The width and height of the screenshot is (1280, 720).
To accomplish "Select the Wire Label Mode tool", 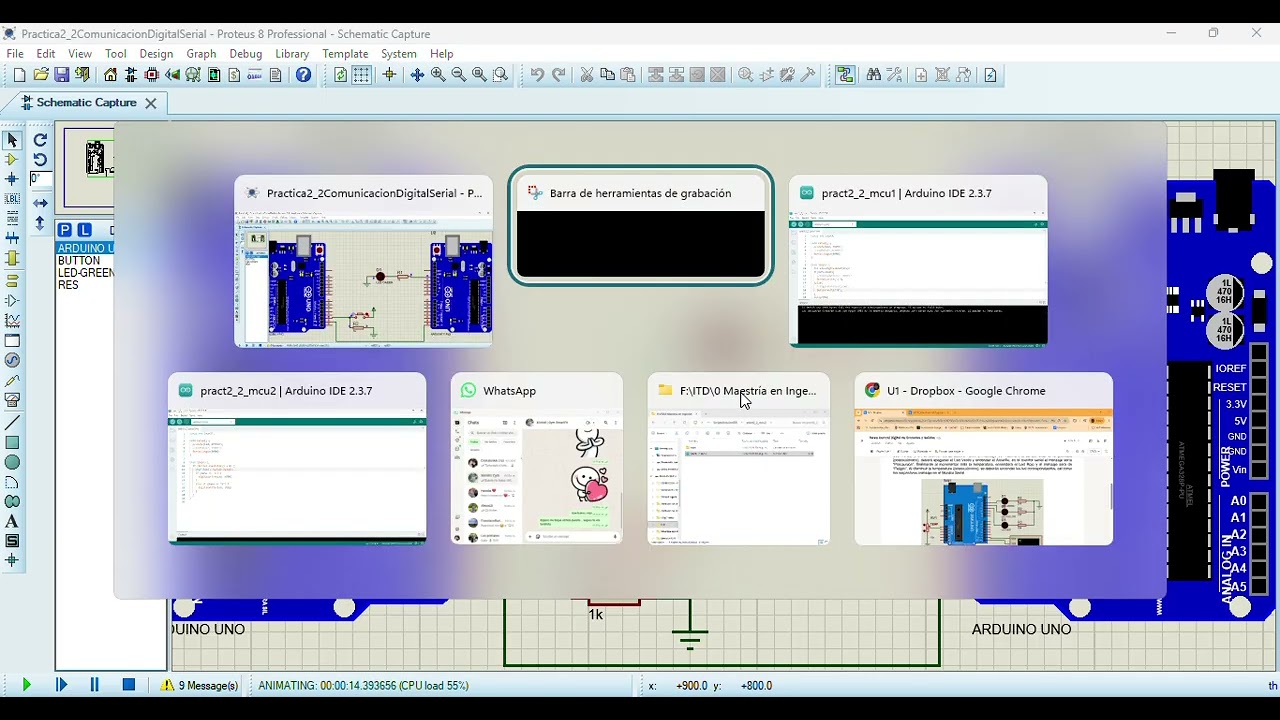I will tap(12, 199).
